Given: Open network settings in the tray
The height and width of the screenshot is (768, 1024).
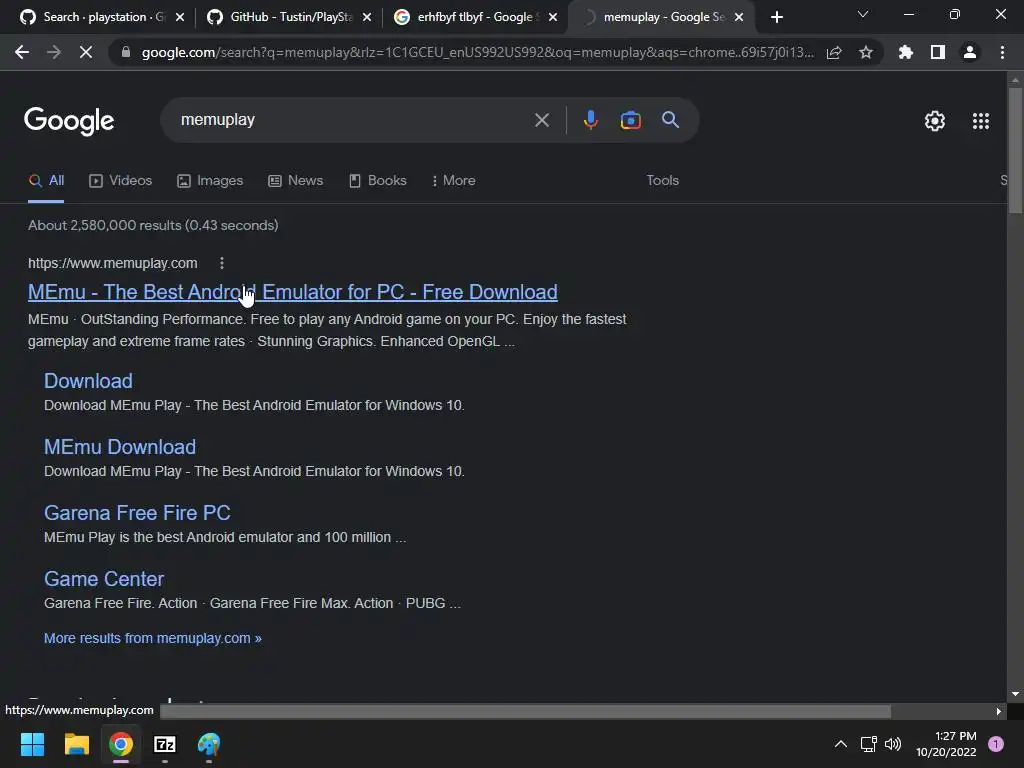Looking at the screenshot, I should point(869,744).
